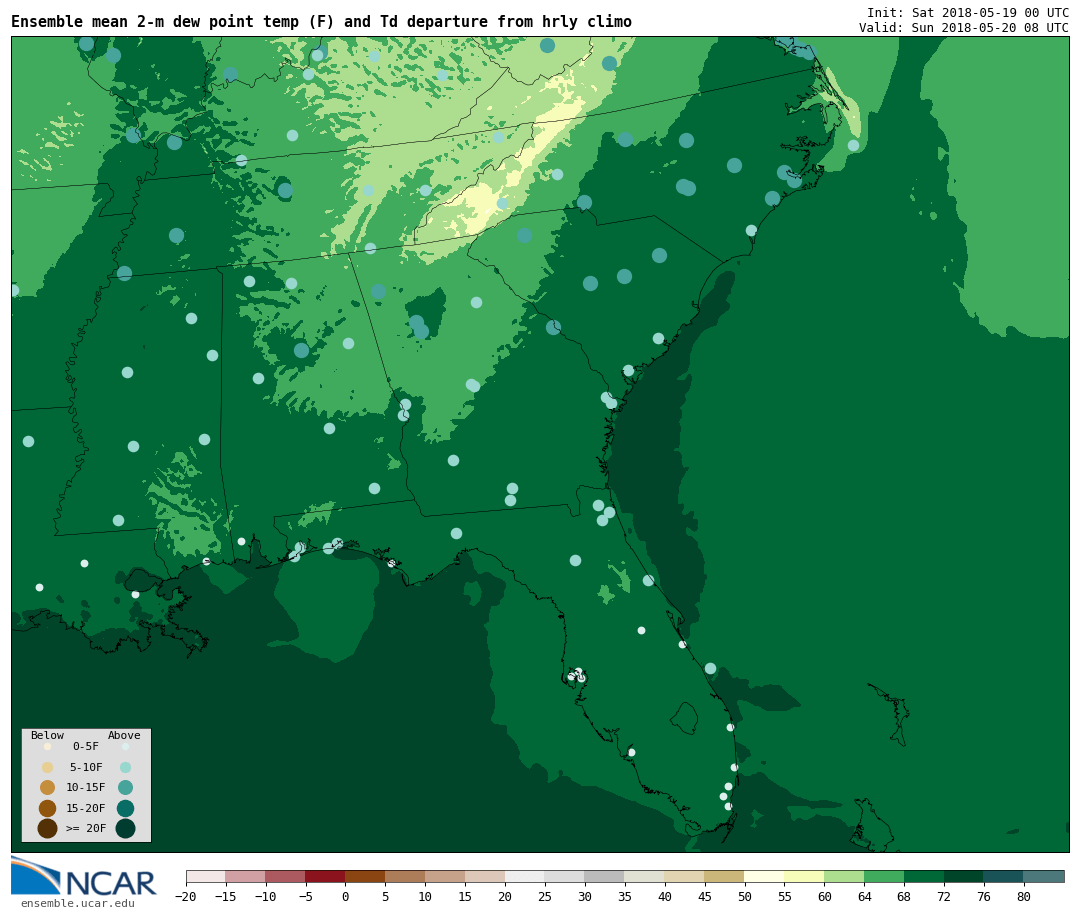Pick the 10 to 15 tan colorbar swatch

[445, 876]
